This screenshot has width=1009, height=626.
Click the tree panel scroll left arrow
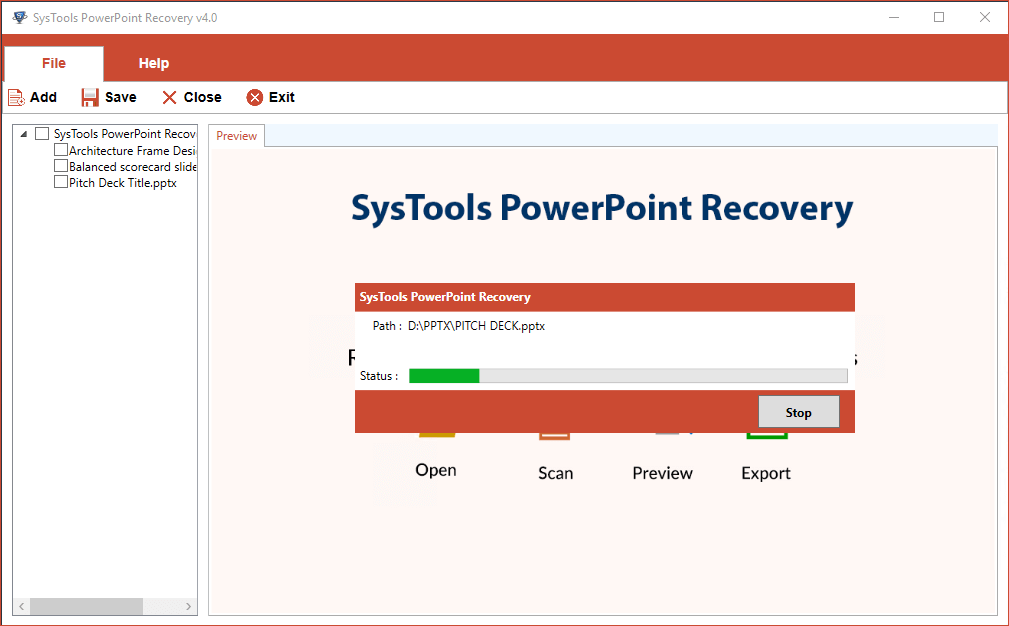(x=21, y=606)
